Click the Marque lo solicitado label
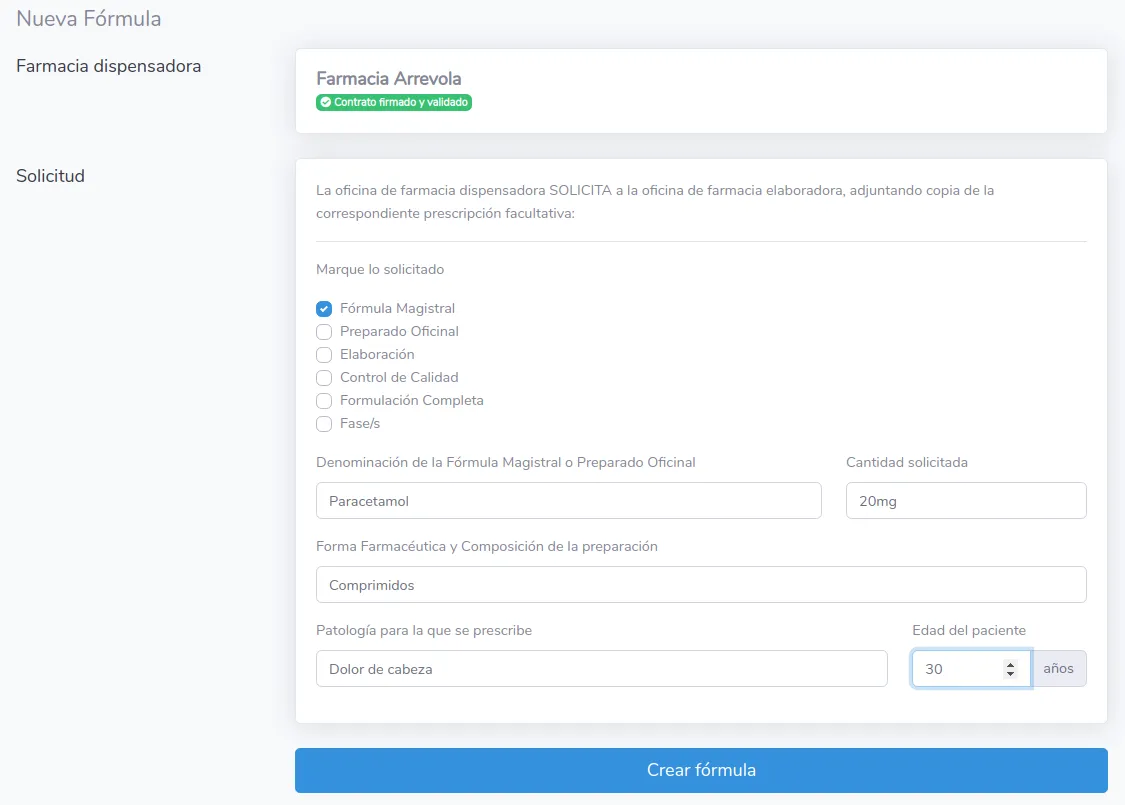Image resolution: width=1125 pixels, height=805 pixels. point(380,270)
